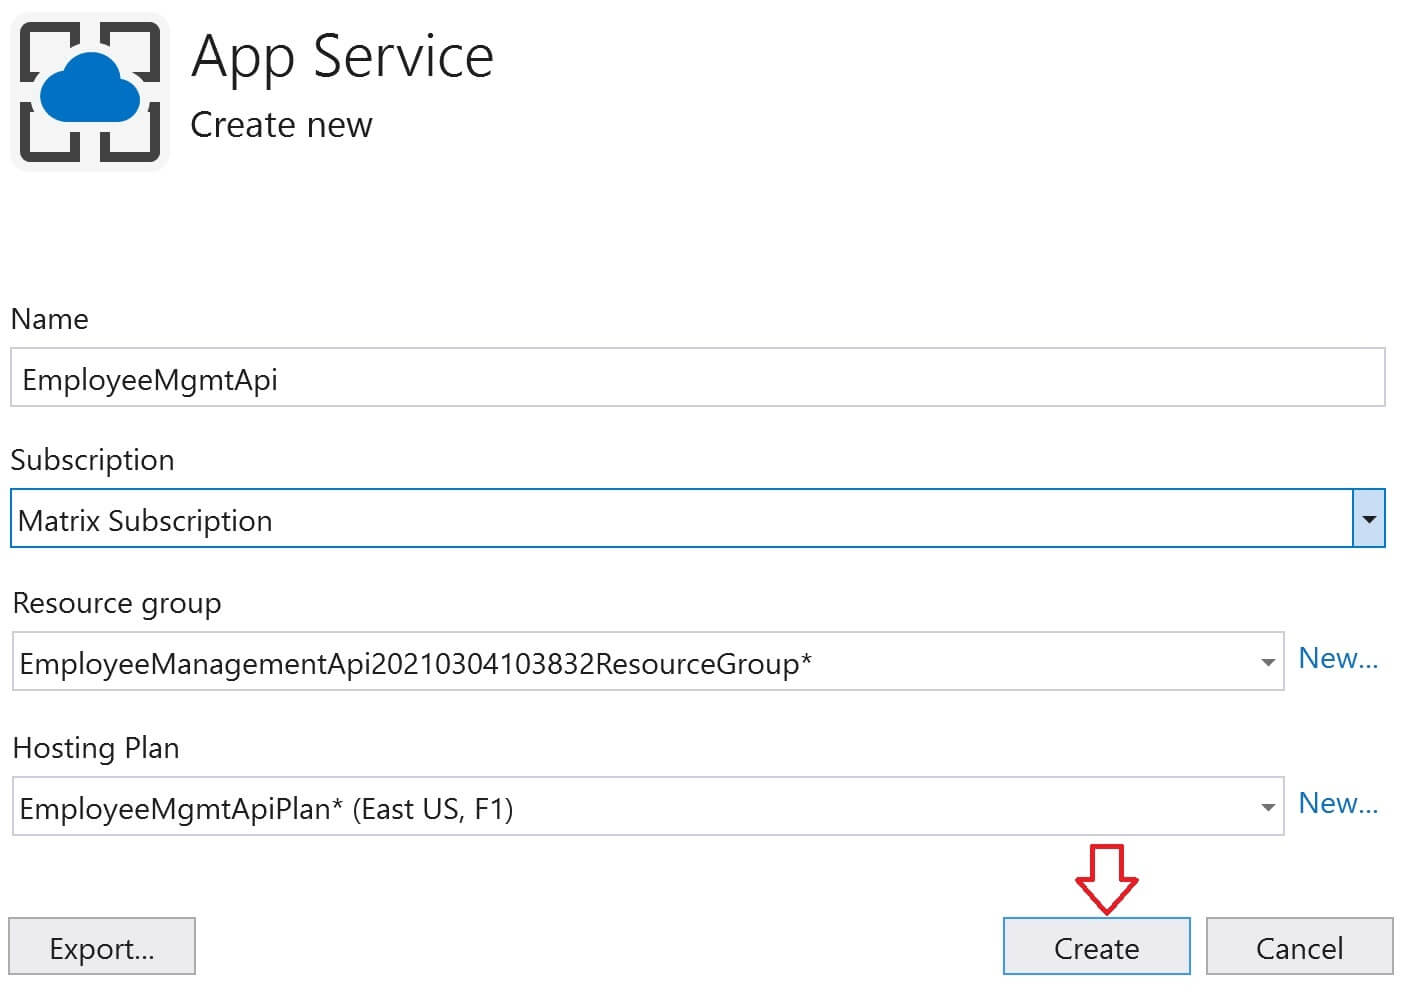1404x1000 pixels.
Task: Select the Matrix Subscription combo box
Action: point(697,518)
